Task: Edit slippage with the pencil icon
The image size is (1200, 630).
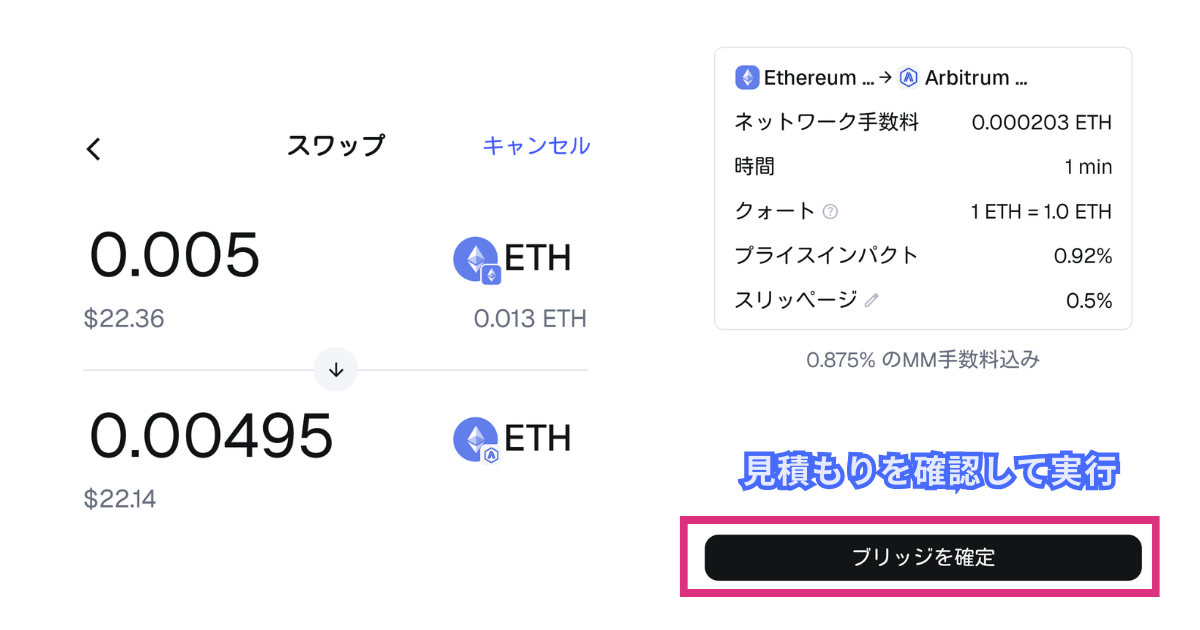Action: click(x=871, y=300)
